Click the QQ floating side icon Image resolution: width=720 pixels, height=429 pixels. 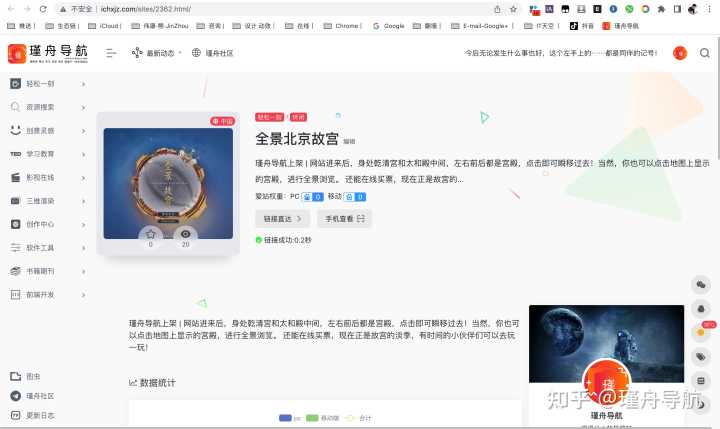[x=701, y=309]
